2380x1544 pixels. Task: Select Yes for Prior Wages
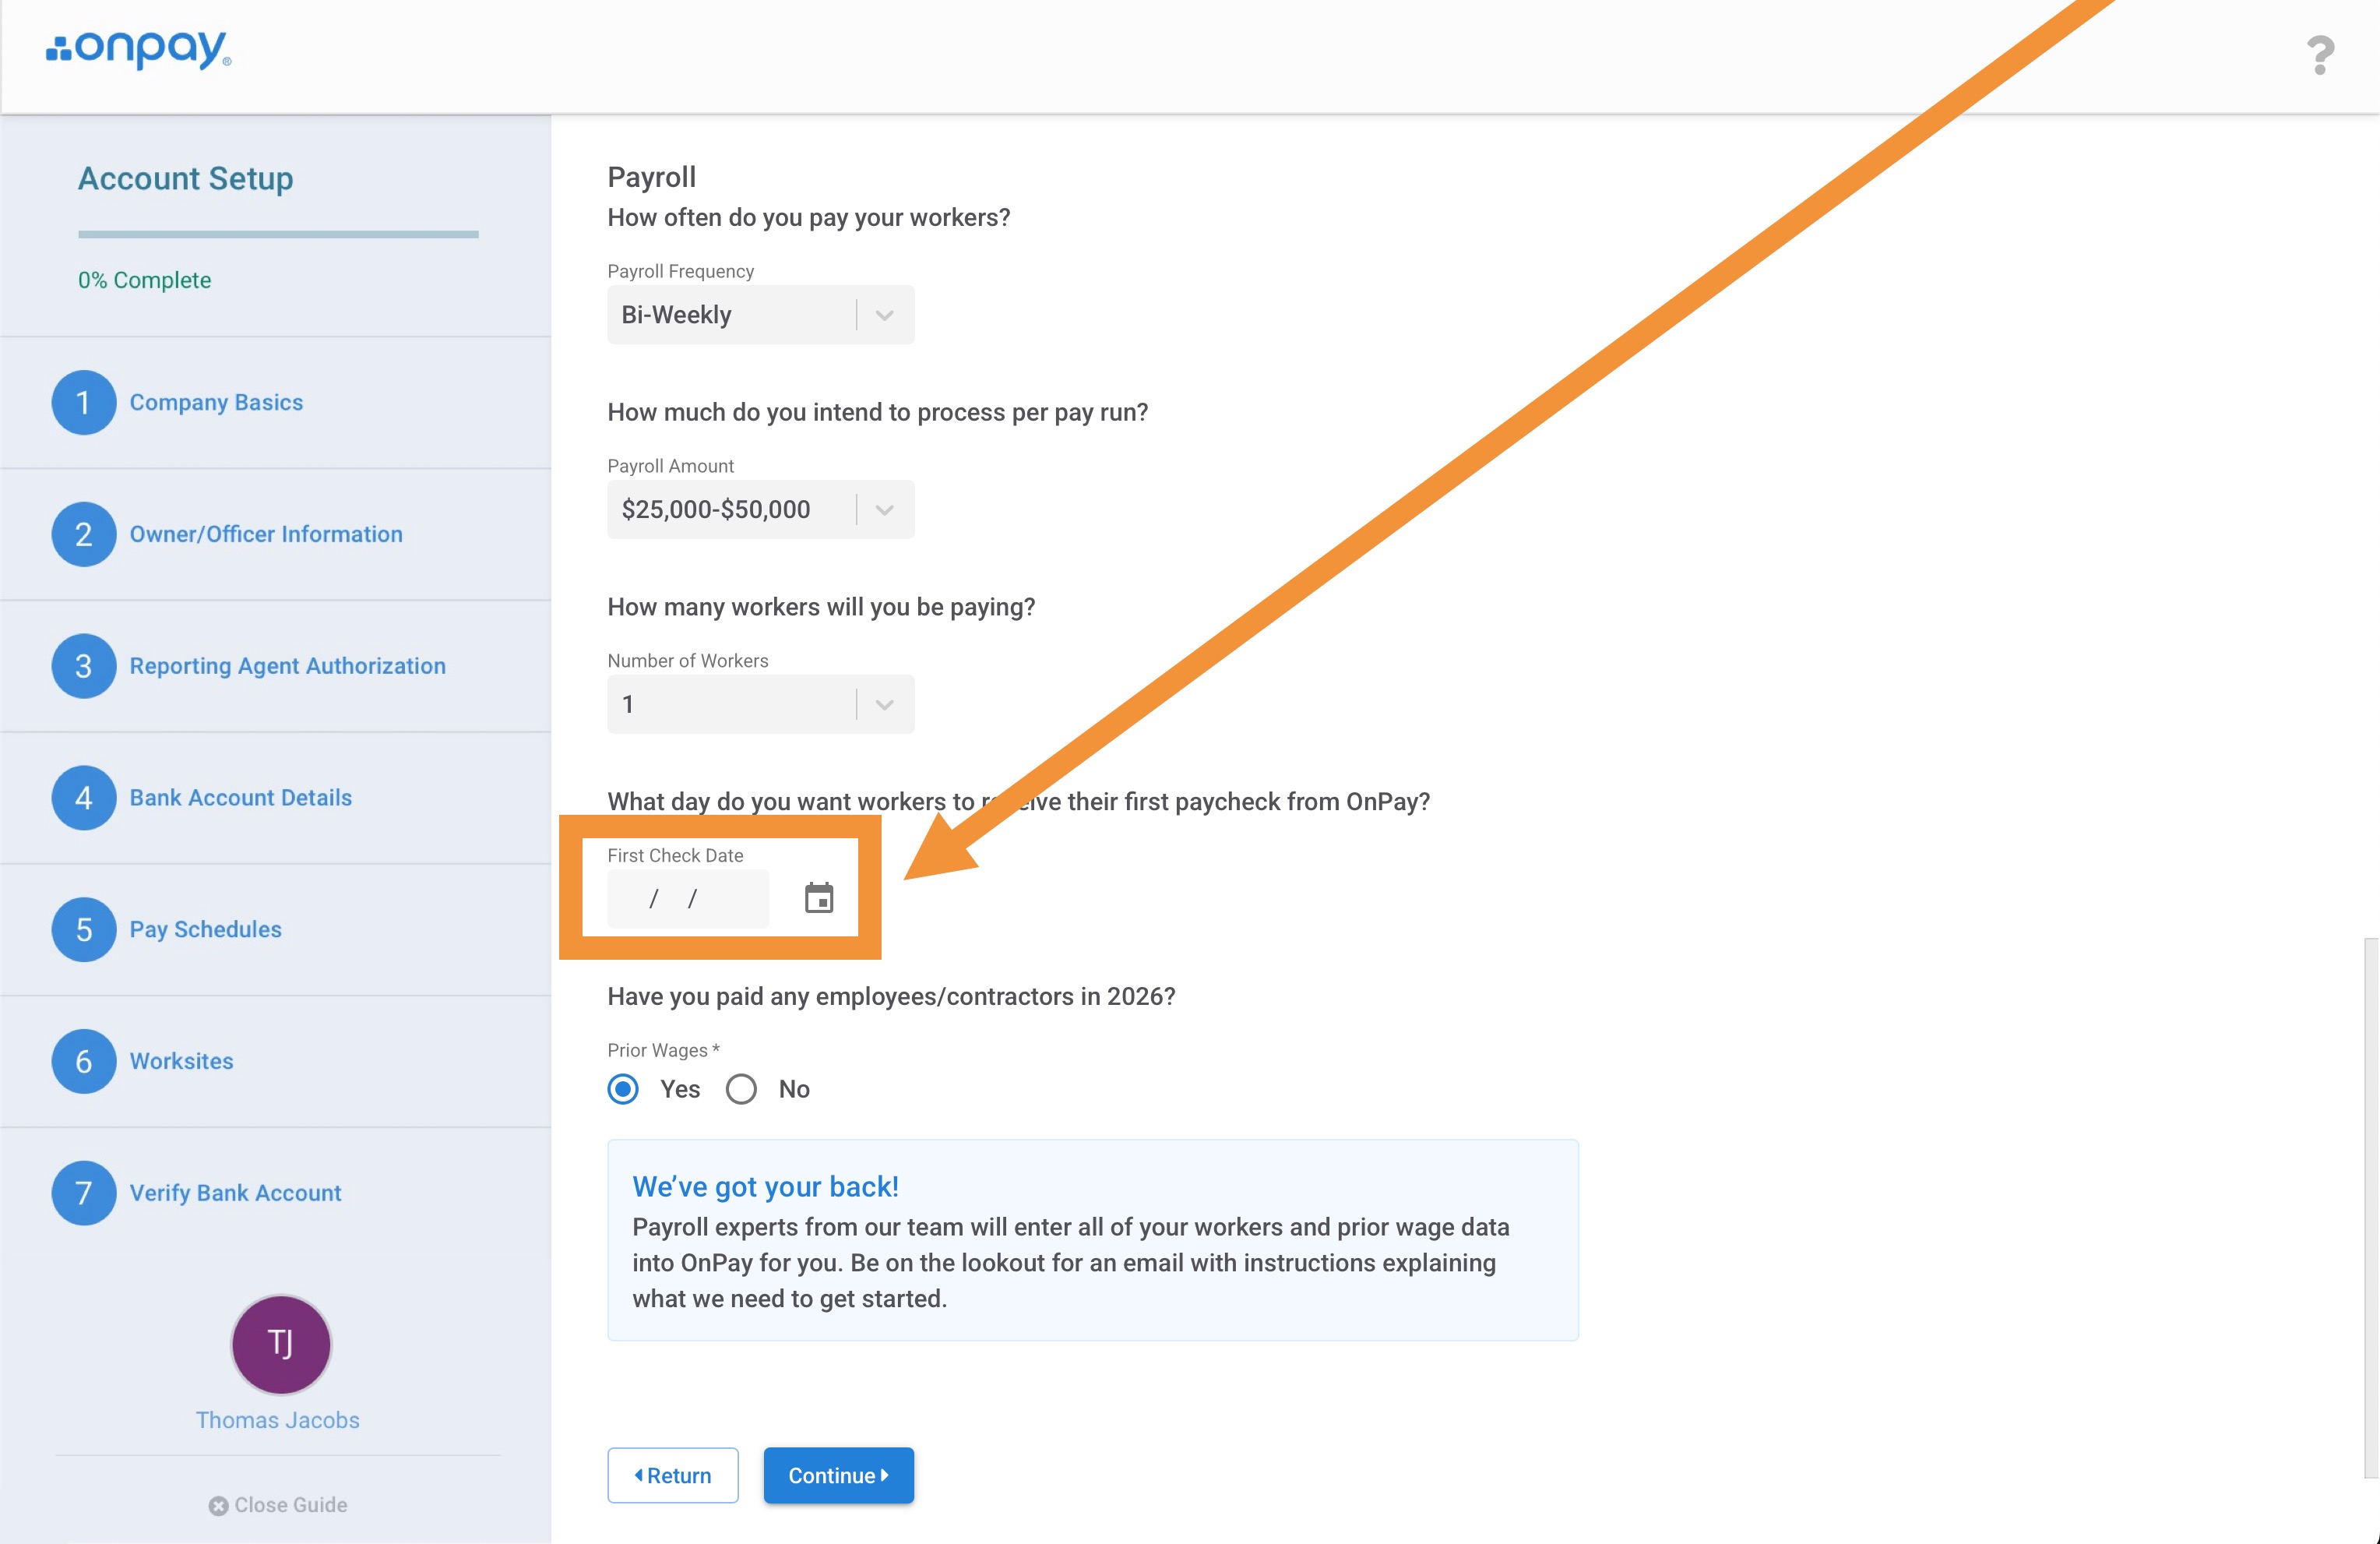624,1089
